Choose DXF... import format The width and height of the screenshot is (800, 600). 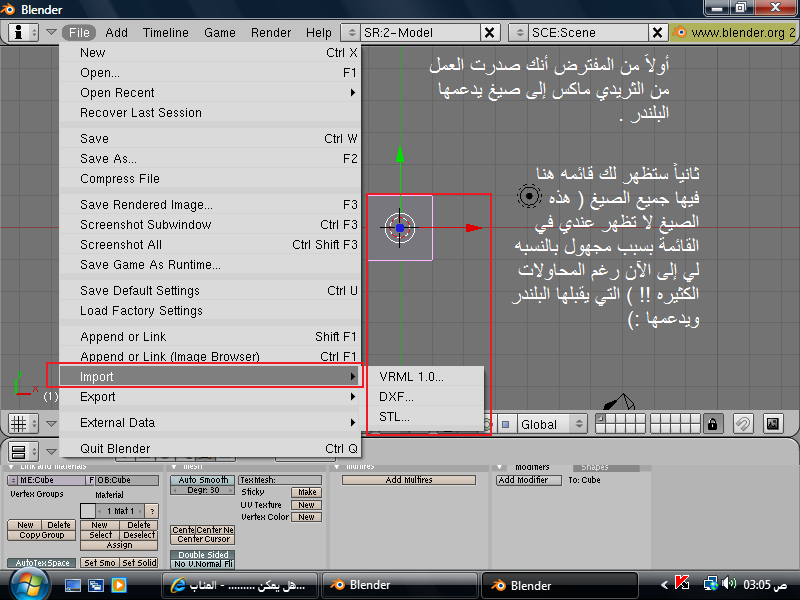(424, 396)
